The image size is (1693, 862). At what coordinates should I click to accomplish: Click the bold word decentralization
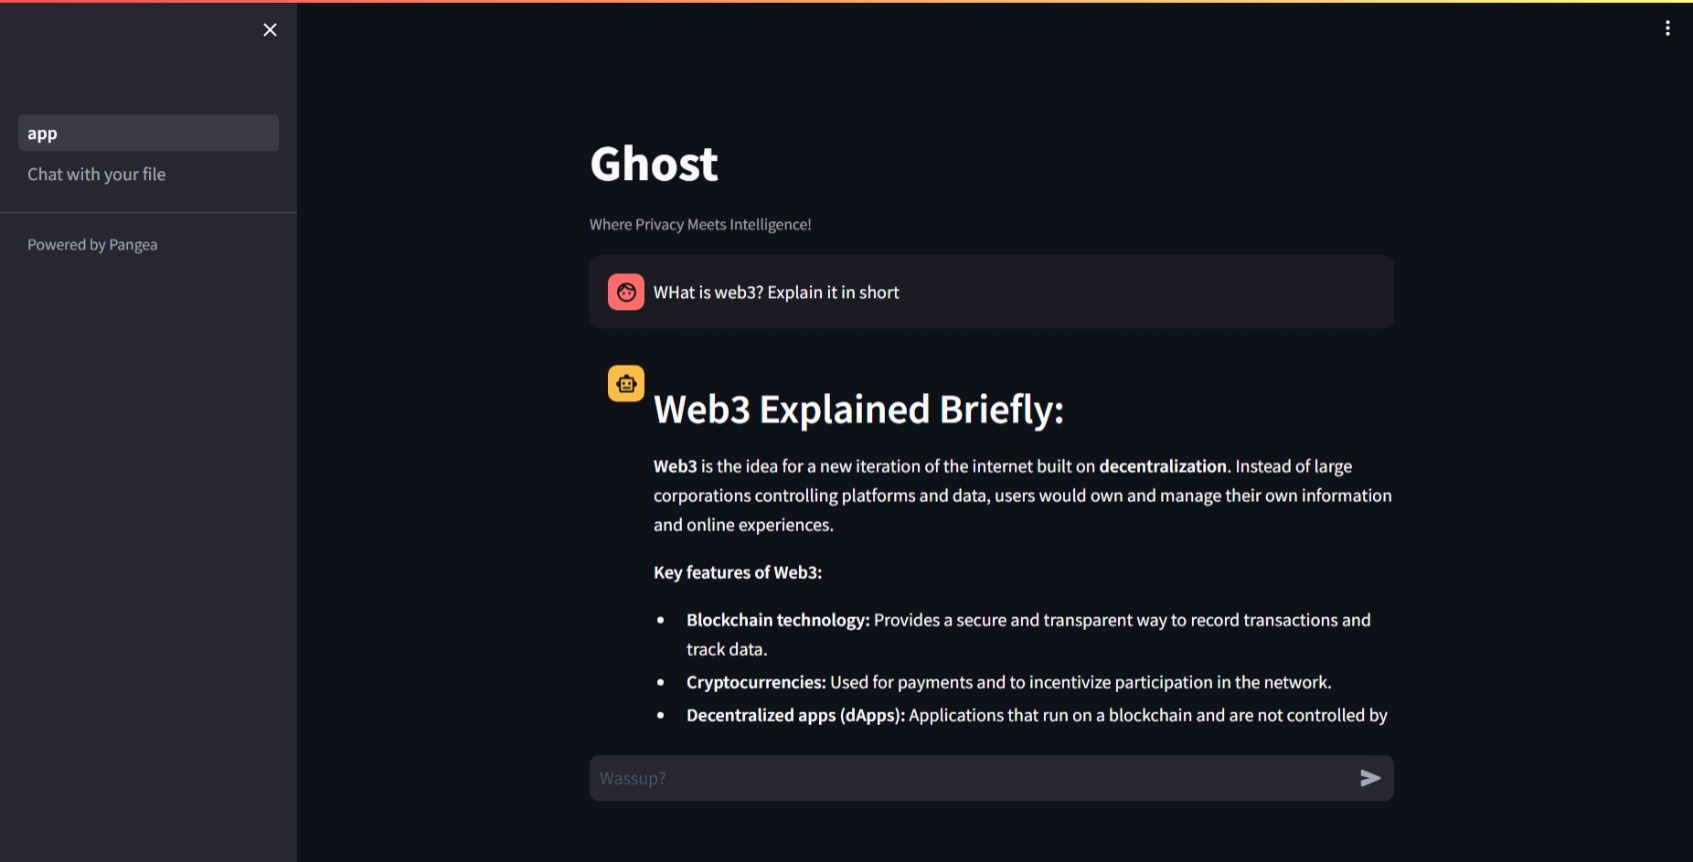tap(1163, 467)
